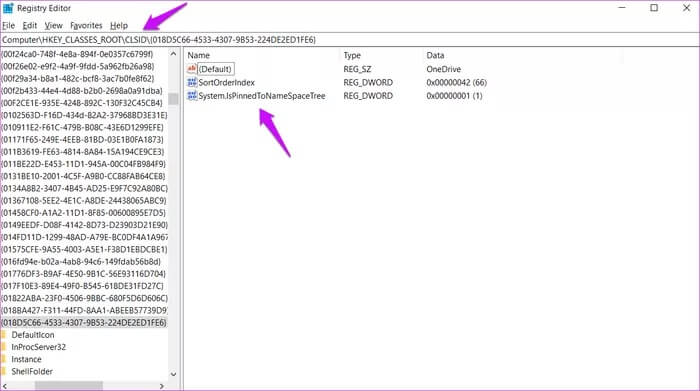
Task: Select key starting with {014FD11D-1299-48AD
Action: 84,237
